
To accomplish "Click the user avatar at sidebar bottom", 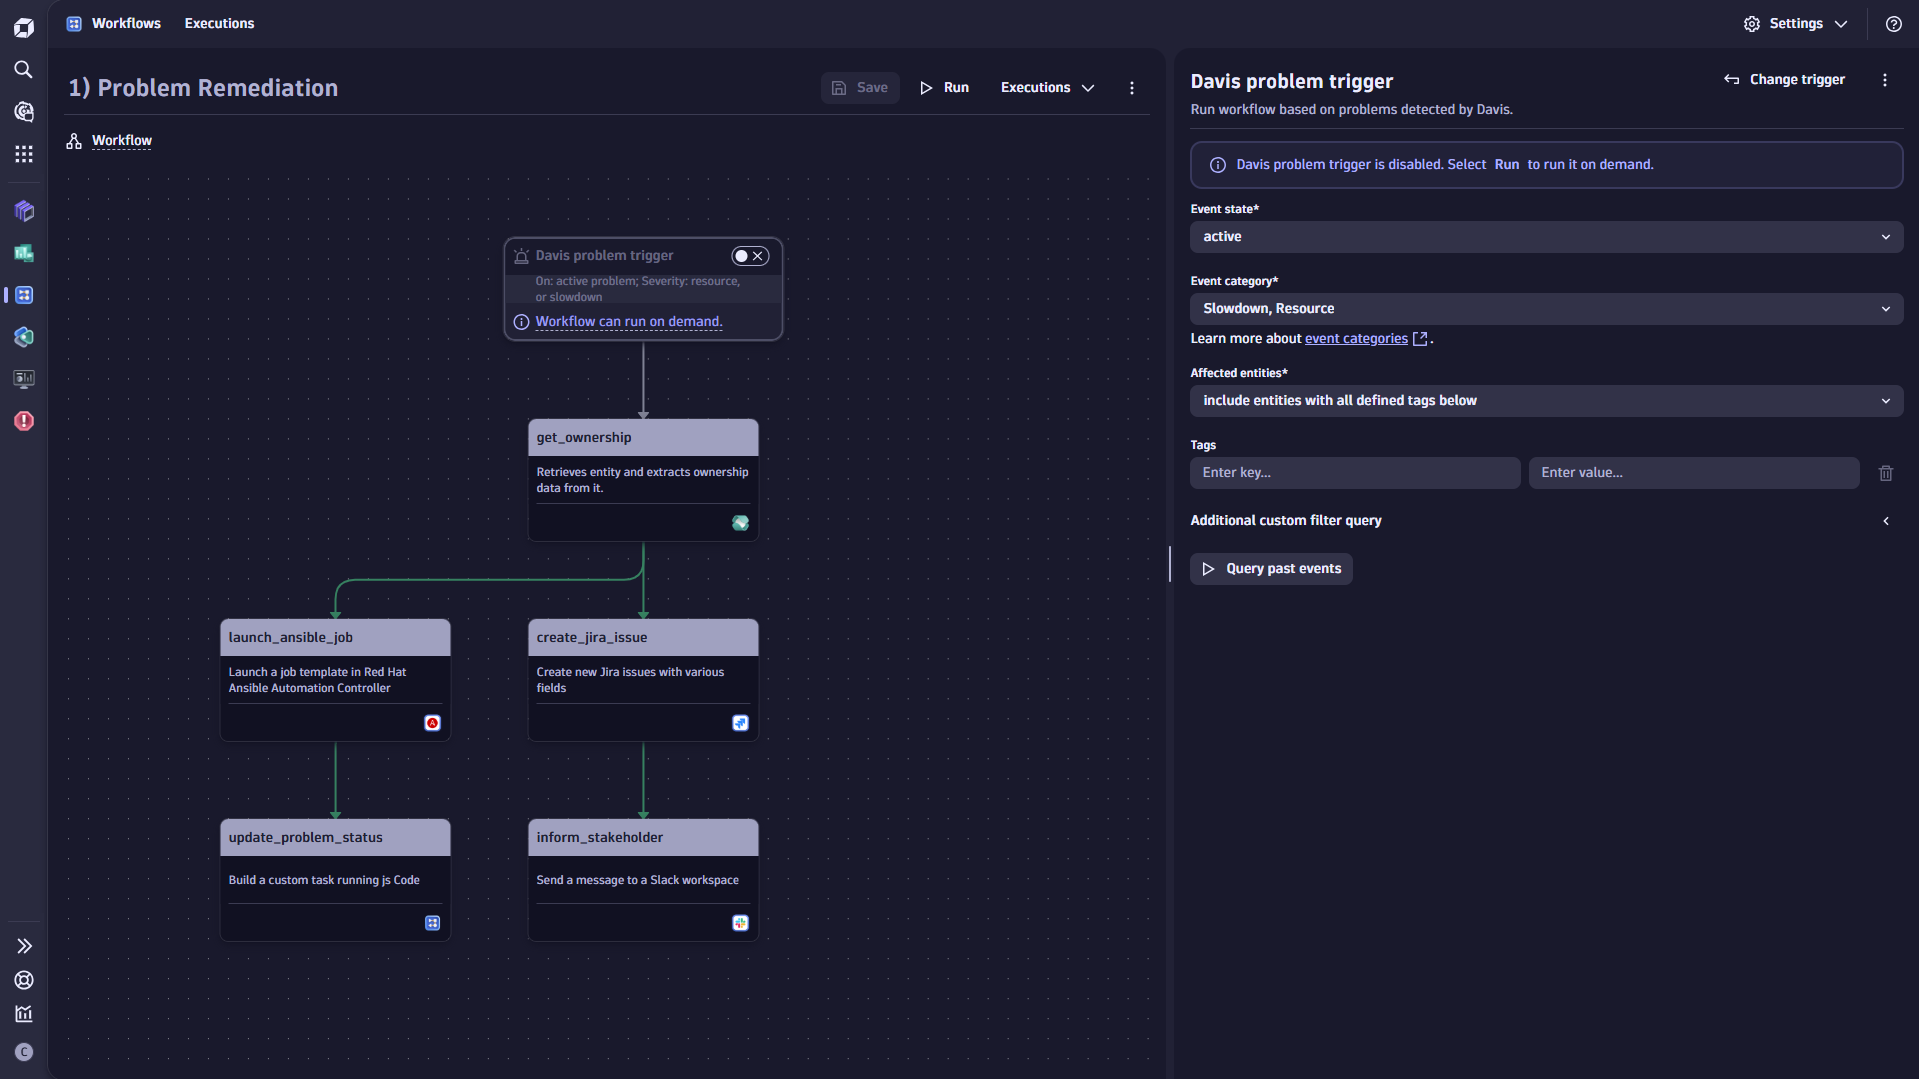I will pyautogui.click(x=24, y=1052).
